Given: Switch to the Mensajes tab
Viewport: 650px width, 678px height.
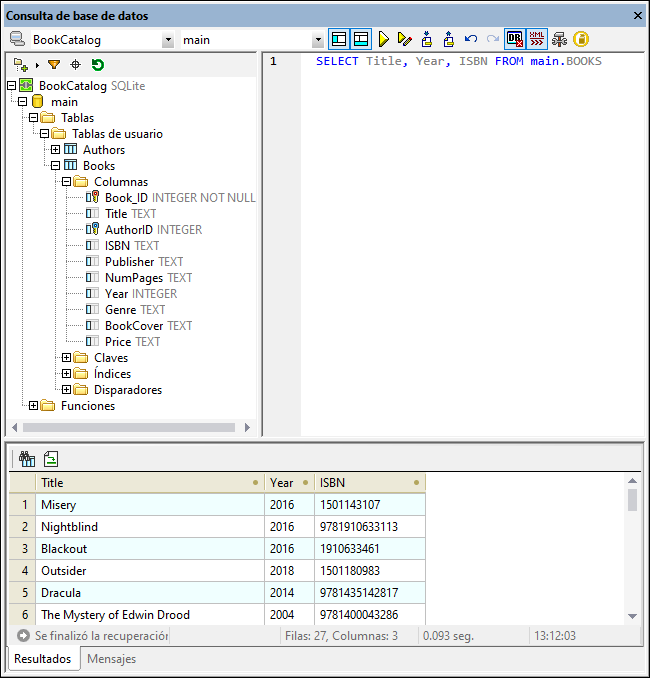Looking at the screenshot, I should [111, 659].
